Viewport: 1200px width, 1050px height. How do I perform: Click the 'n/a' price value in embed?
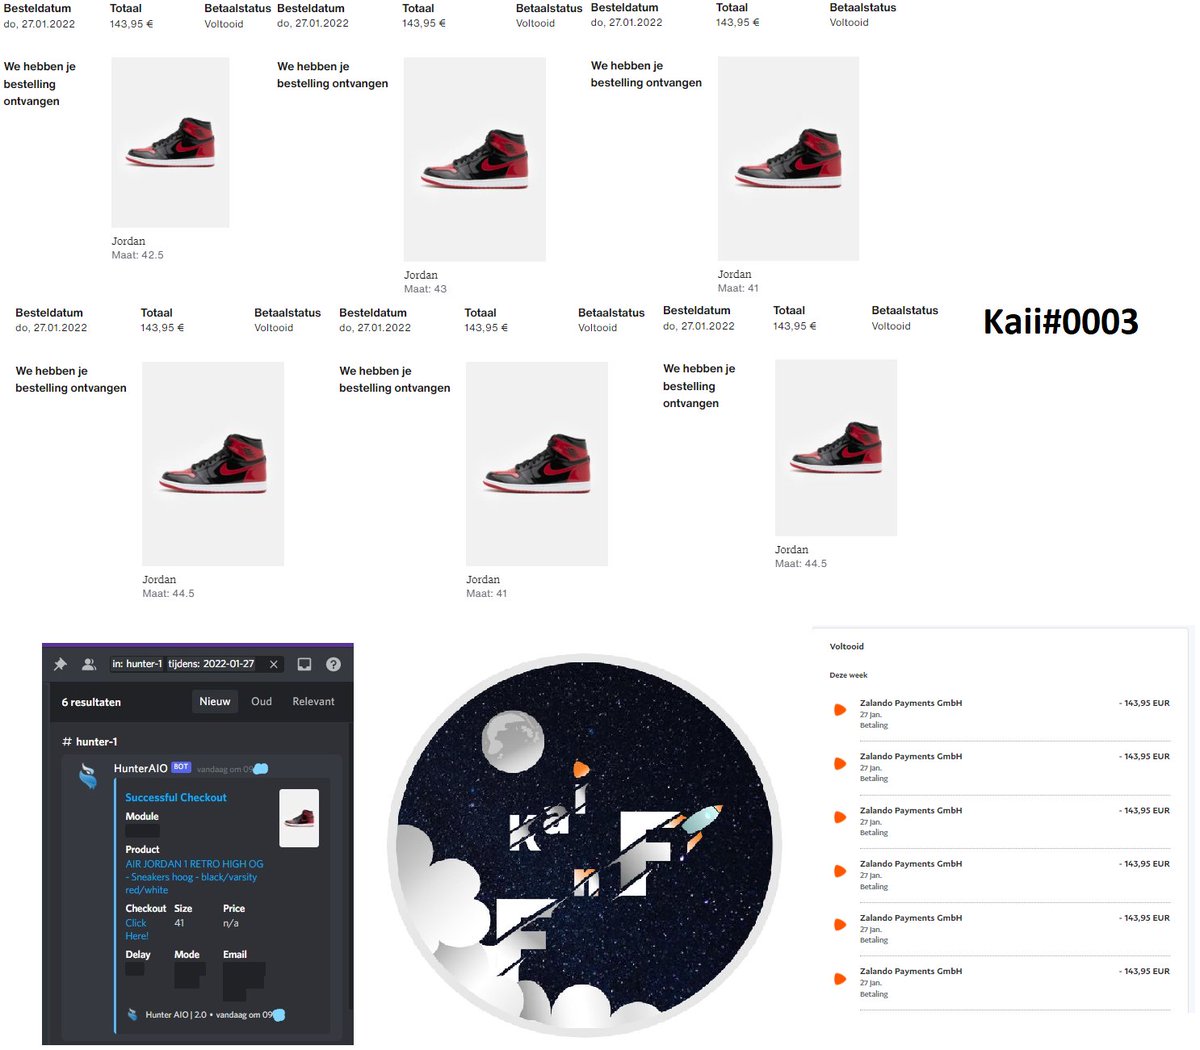pyautogui.click(x=231, y=923)
